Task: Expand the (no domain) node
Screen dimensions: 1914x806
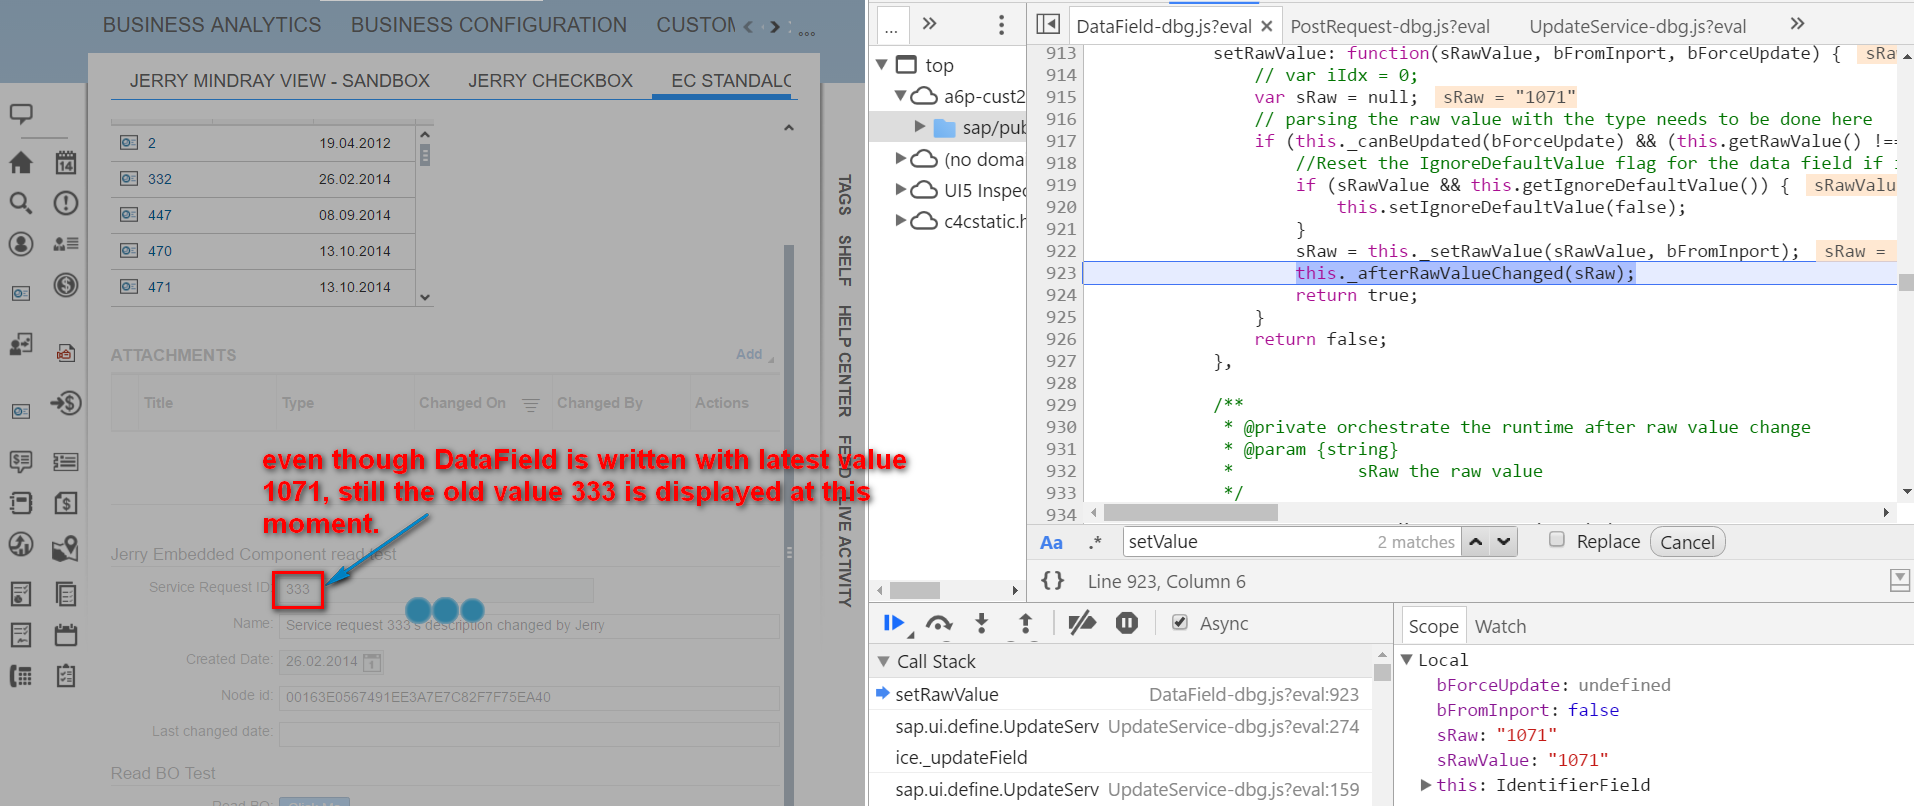Action: 901,159
